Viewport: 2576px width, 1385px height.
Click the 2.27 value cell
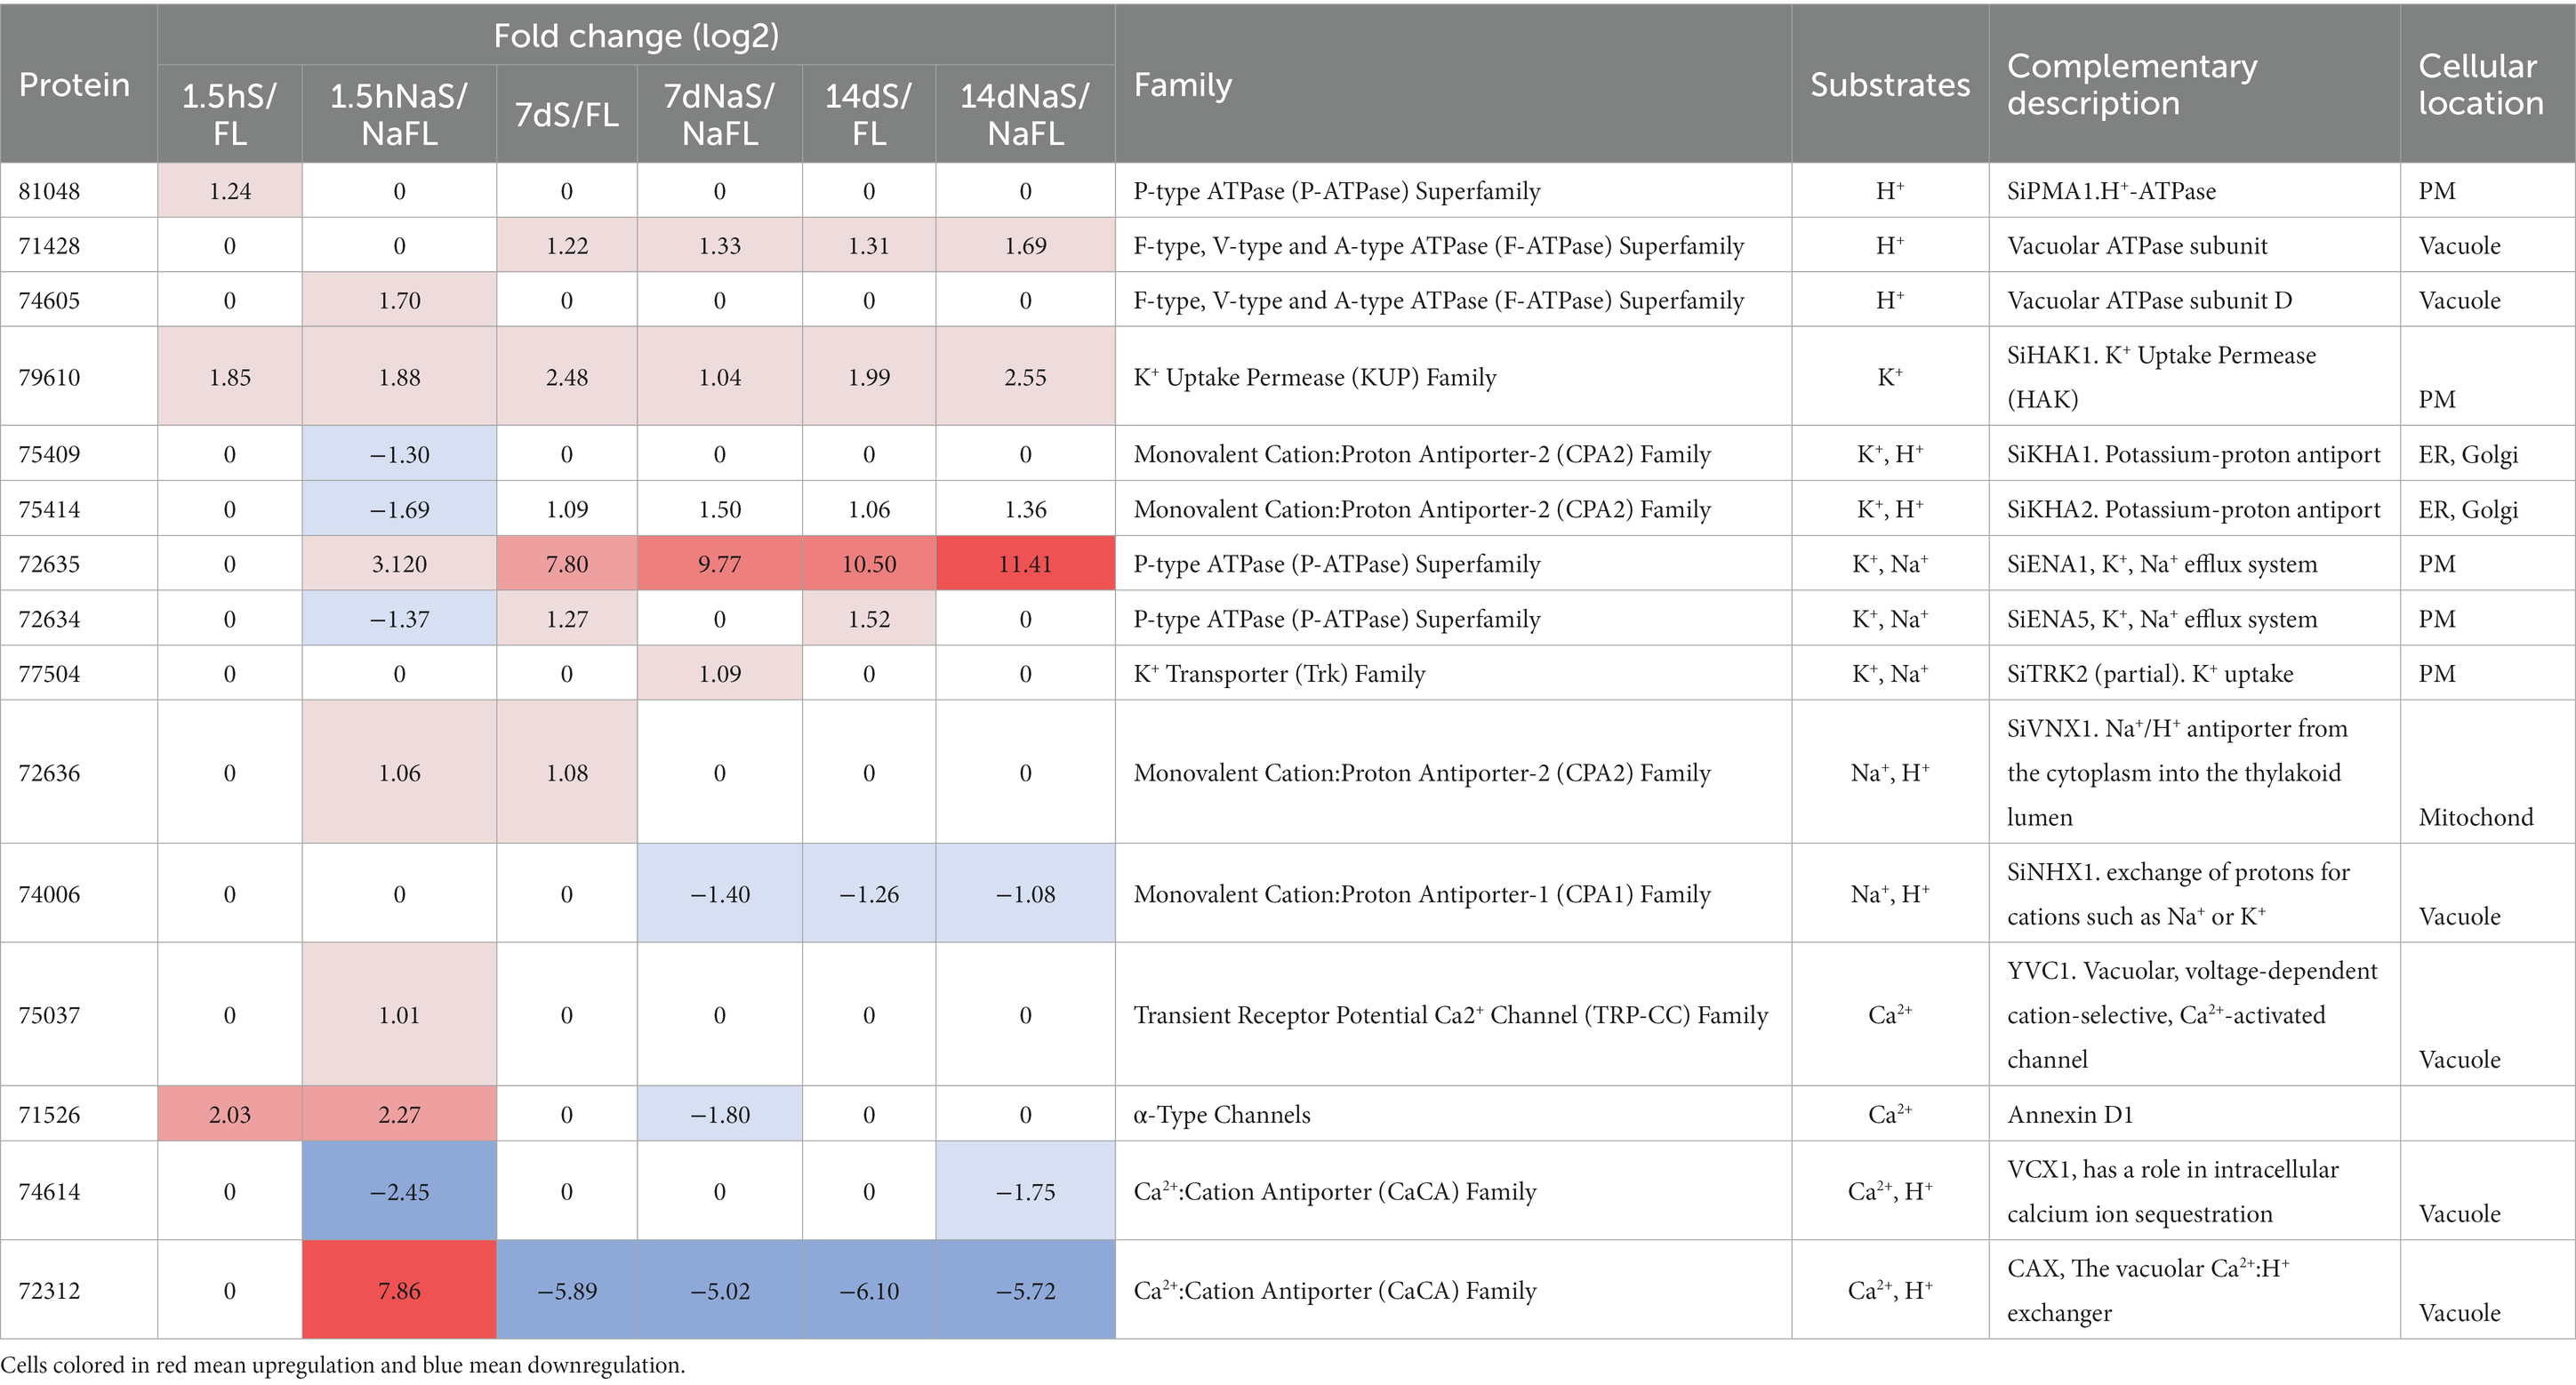click(x=399, y=1114)
